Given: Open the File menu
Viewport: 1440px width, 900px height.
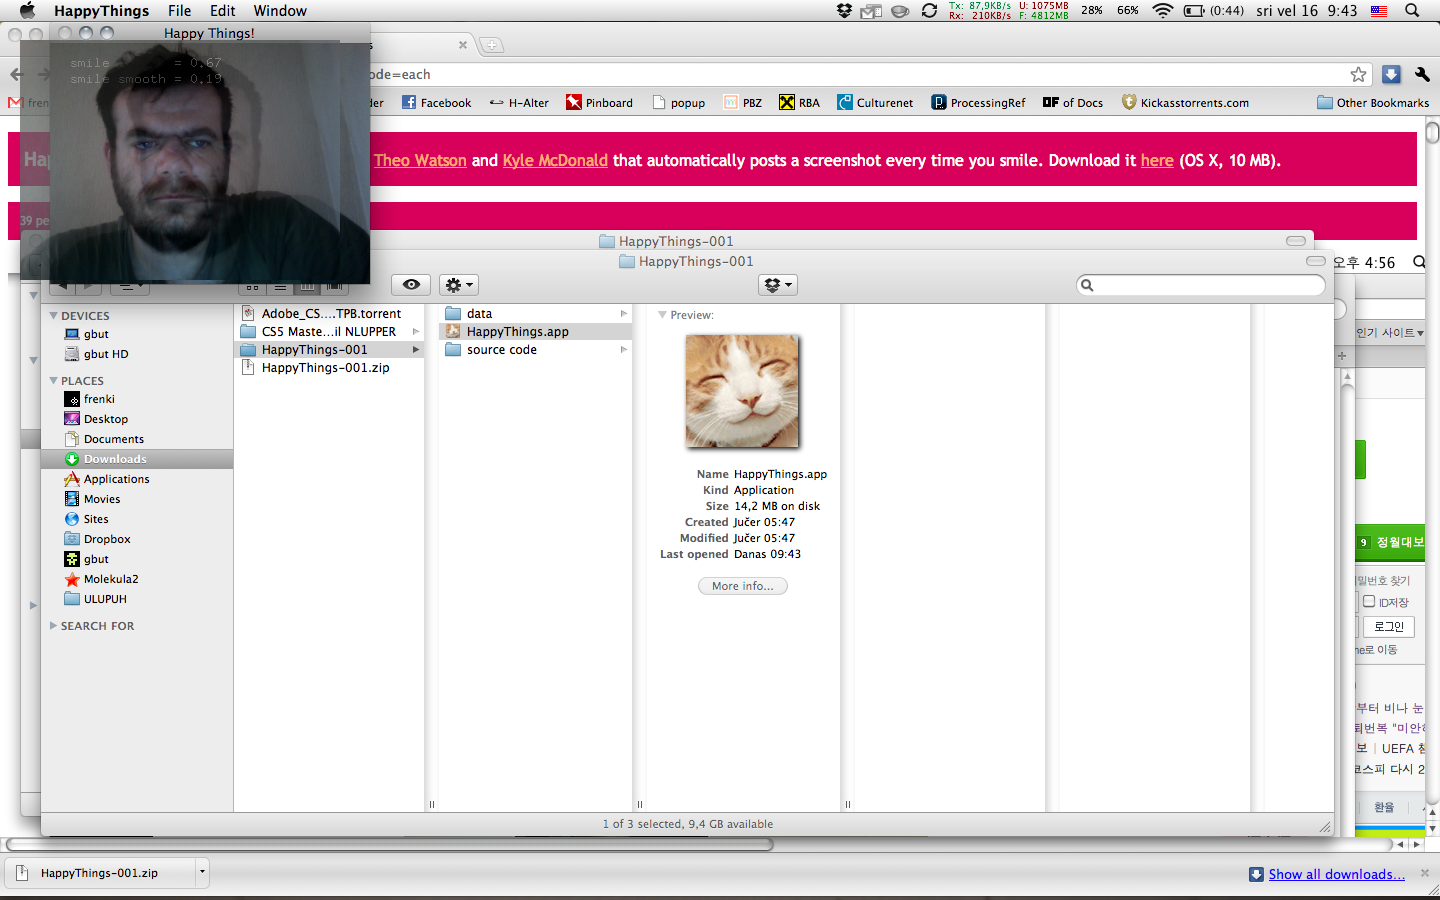Looking at the screenshot, I should coord(179,11).
